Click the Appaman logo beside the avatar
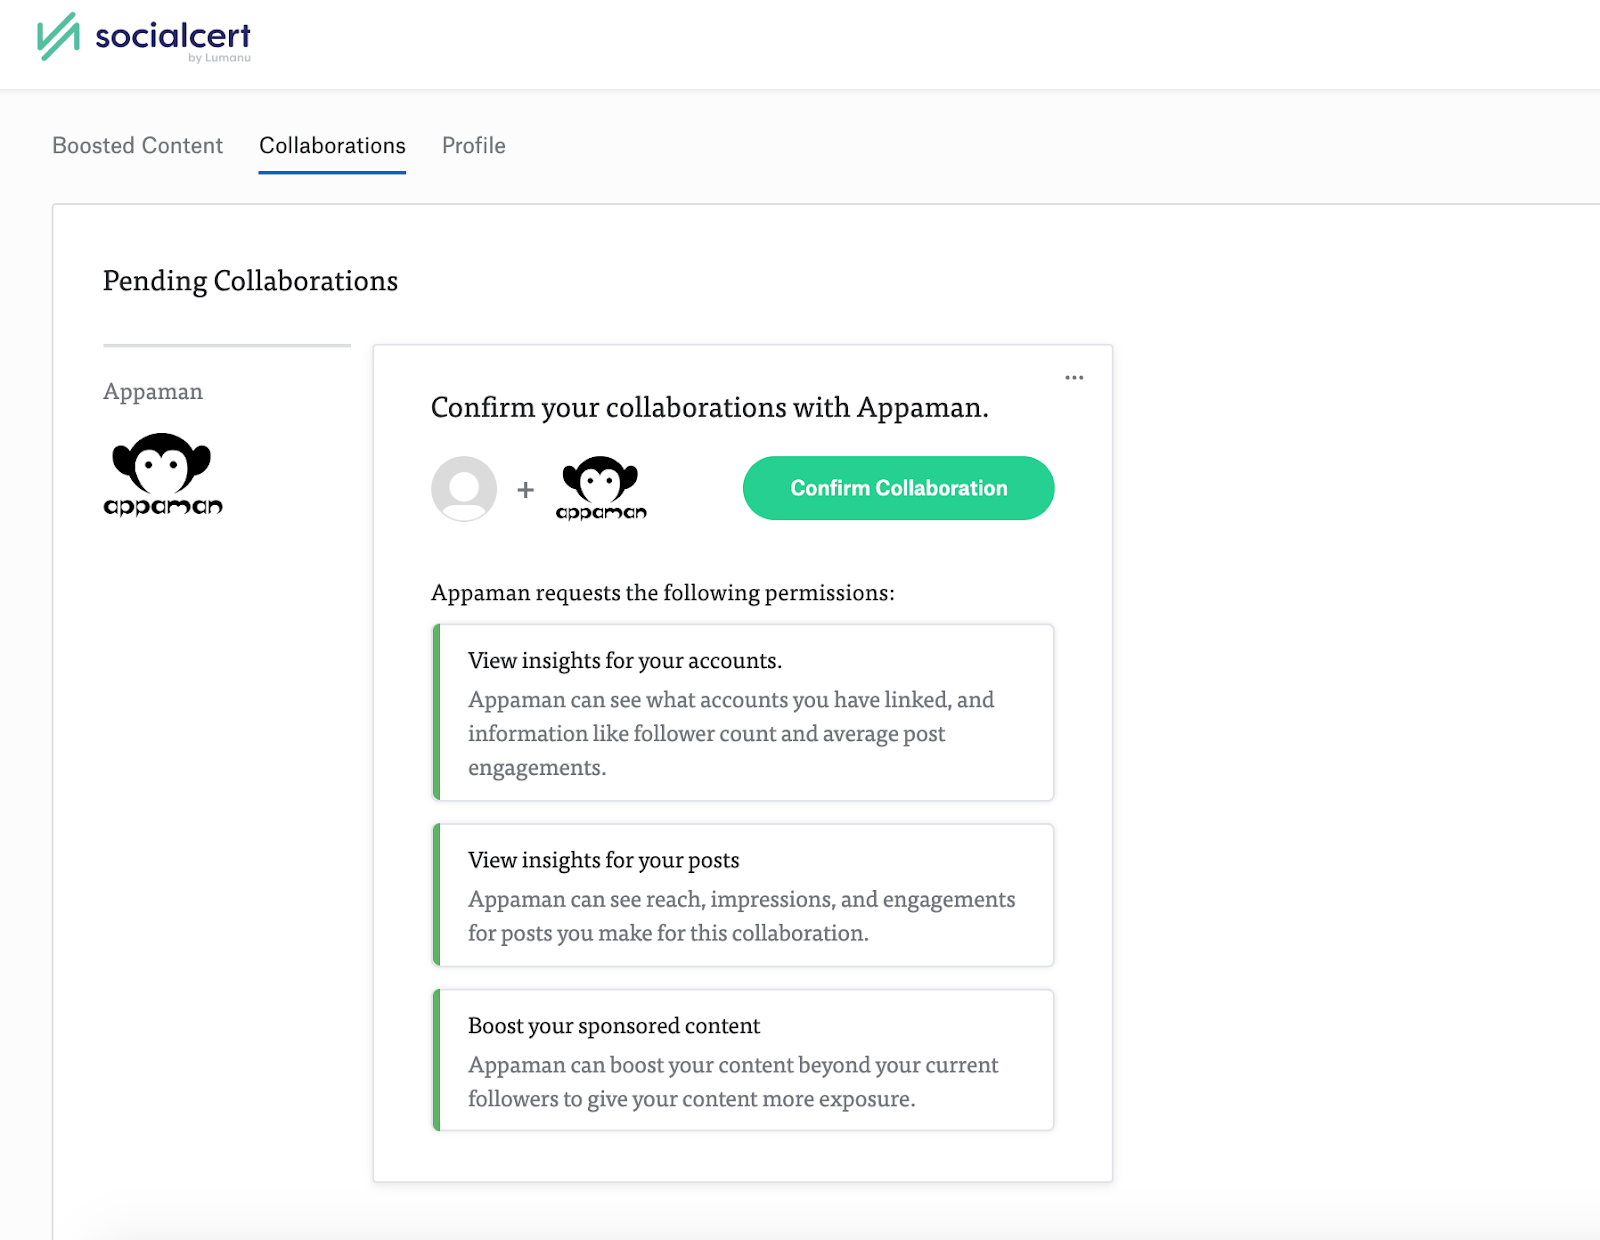1600x1240 pixels. [601, 488]
